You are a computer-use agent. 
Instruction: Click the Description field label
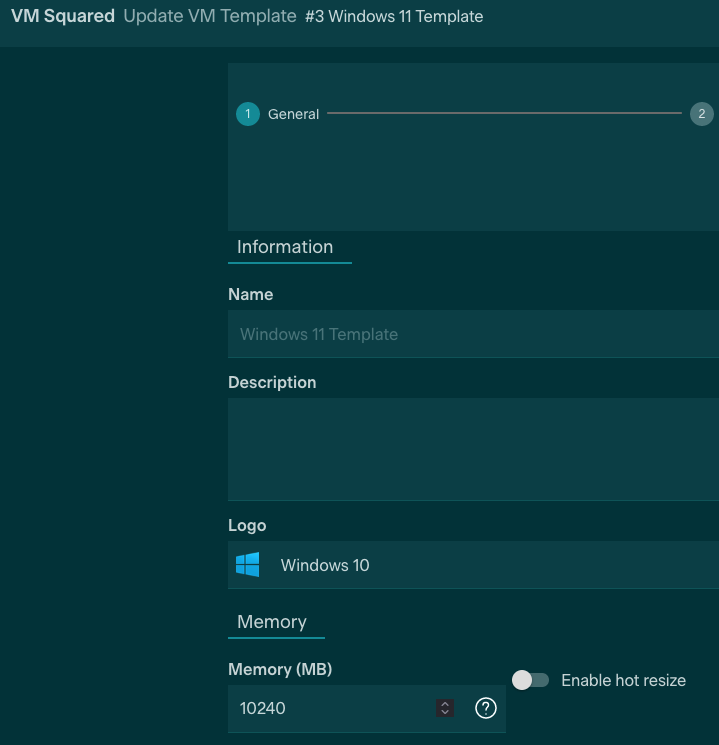click(272, 382)
